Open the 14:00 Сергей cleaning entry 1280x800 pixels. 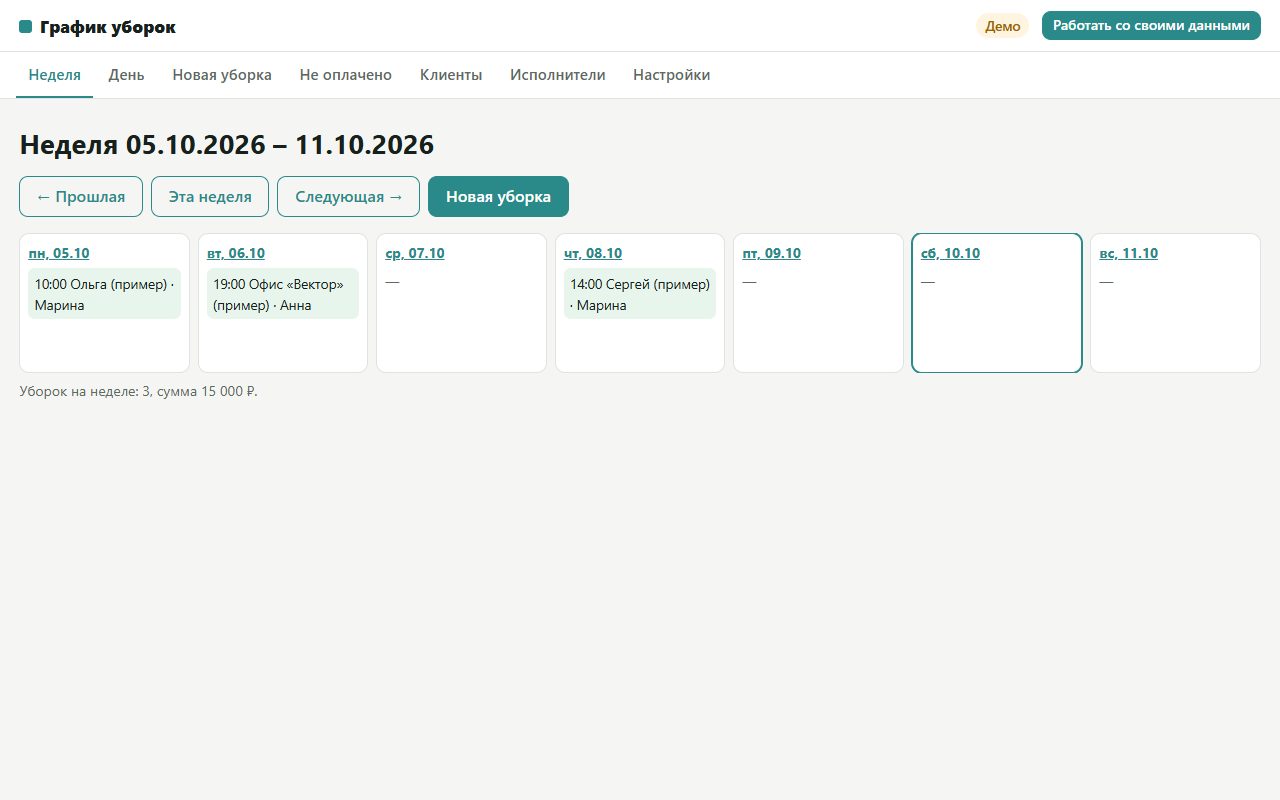[x=640, y=294]
